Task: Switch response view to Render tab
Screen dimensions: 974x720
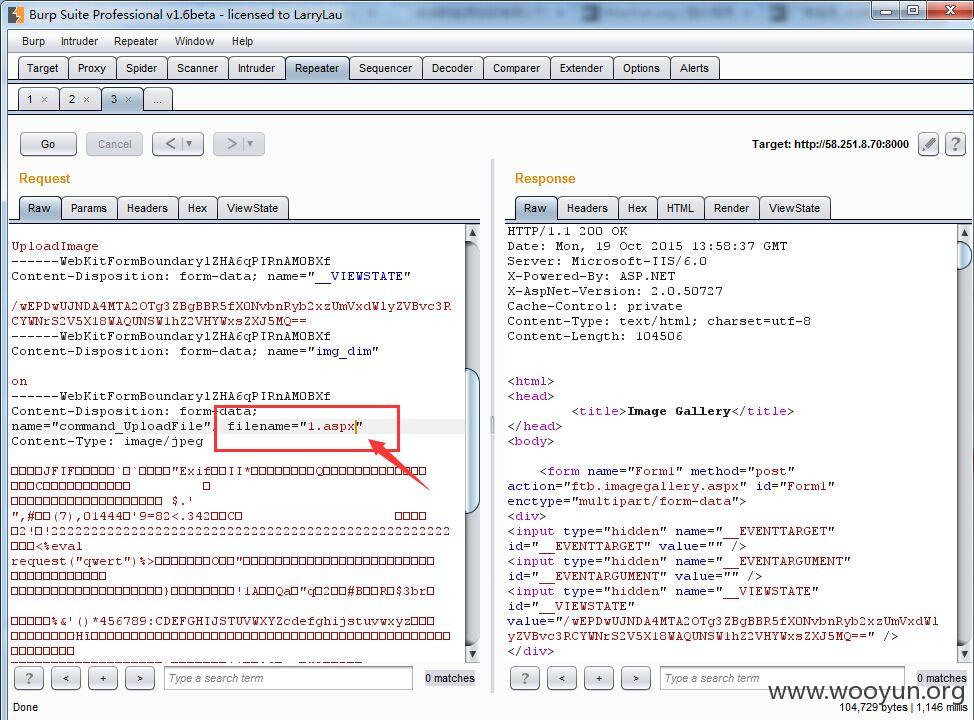Action: [x=731, y=208]
